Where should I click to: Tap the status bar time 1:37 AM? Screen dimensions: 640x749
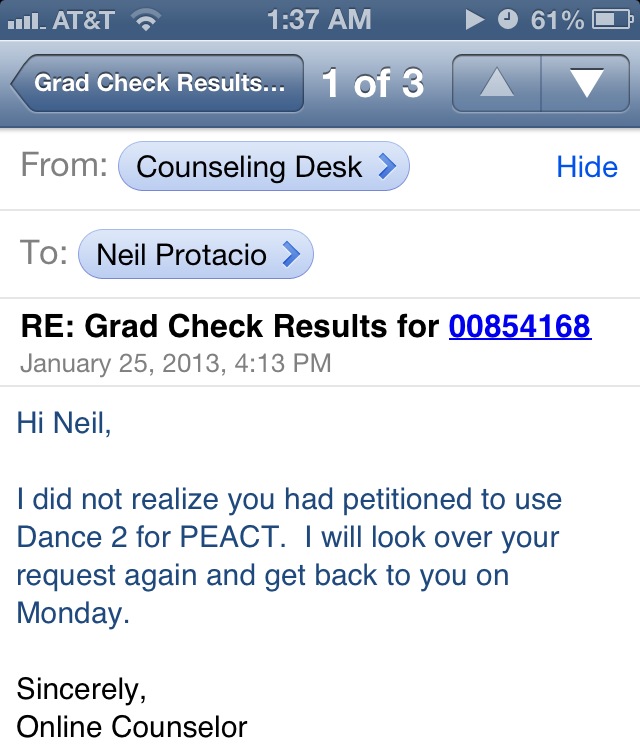point(319,19)
